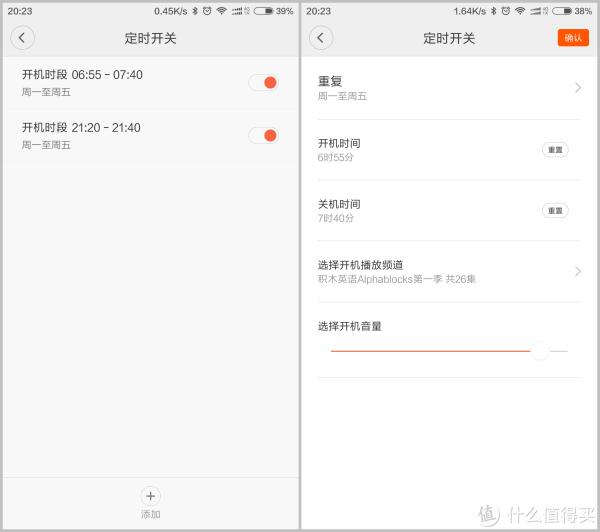
Task: Tap the 周一至周五 label under 06:55 schedule
Action: 46,92
